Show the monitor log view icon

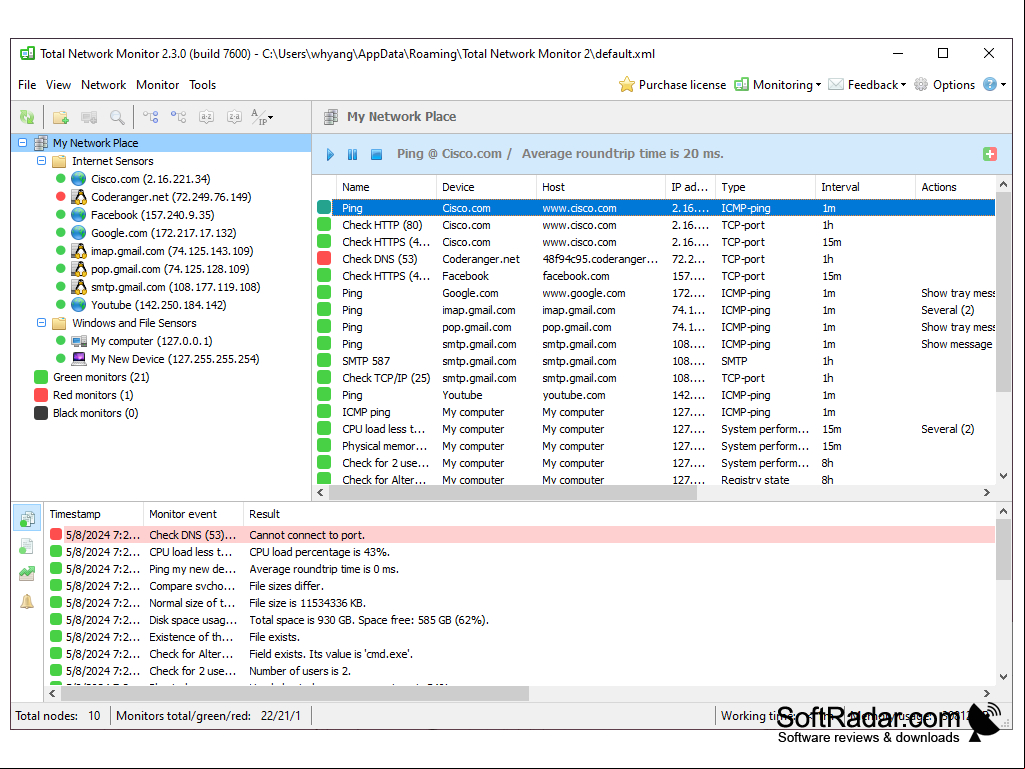click(27, 519)
